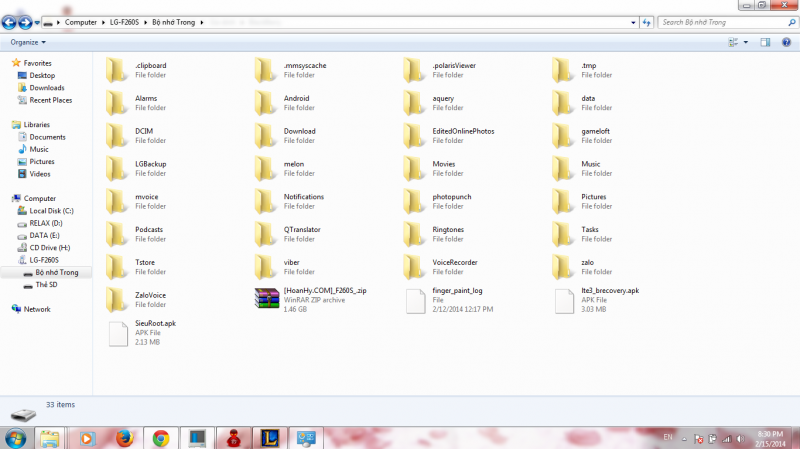
Task: Select Network in the navigation pane
Action: tap(37, 309)
